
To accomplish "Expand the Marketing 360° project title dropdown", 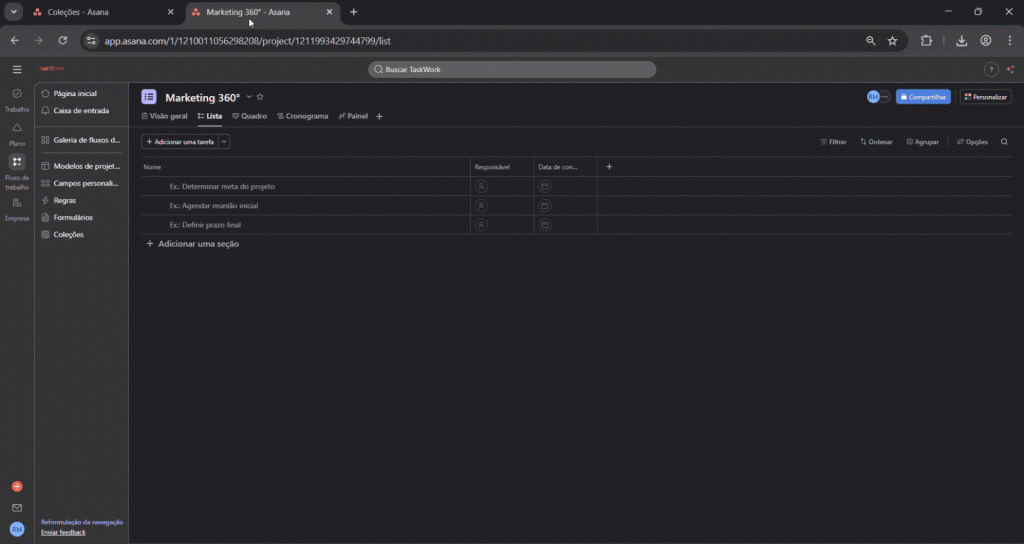I will coord(249,97).
